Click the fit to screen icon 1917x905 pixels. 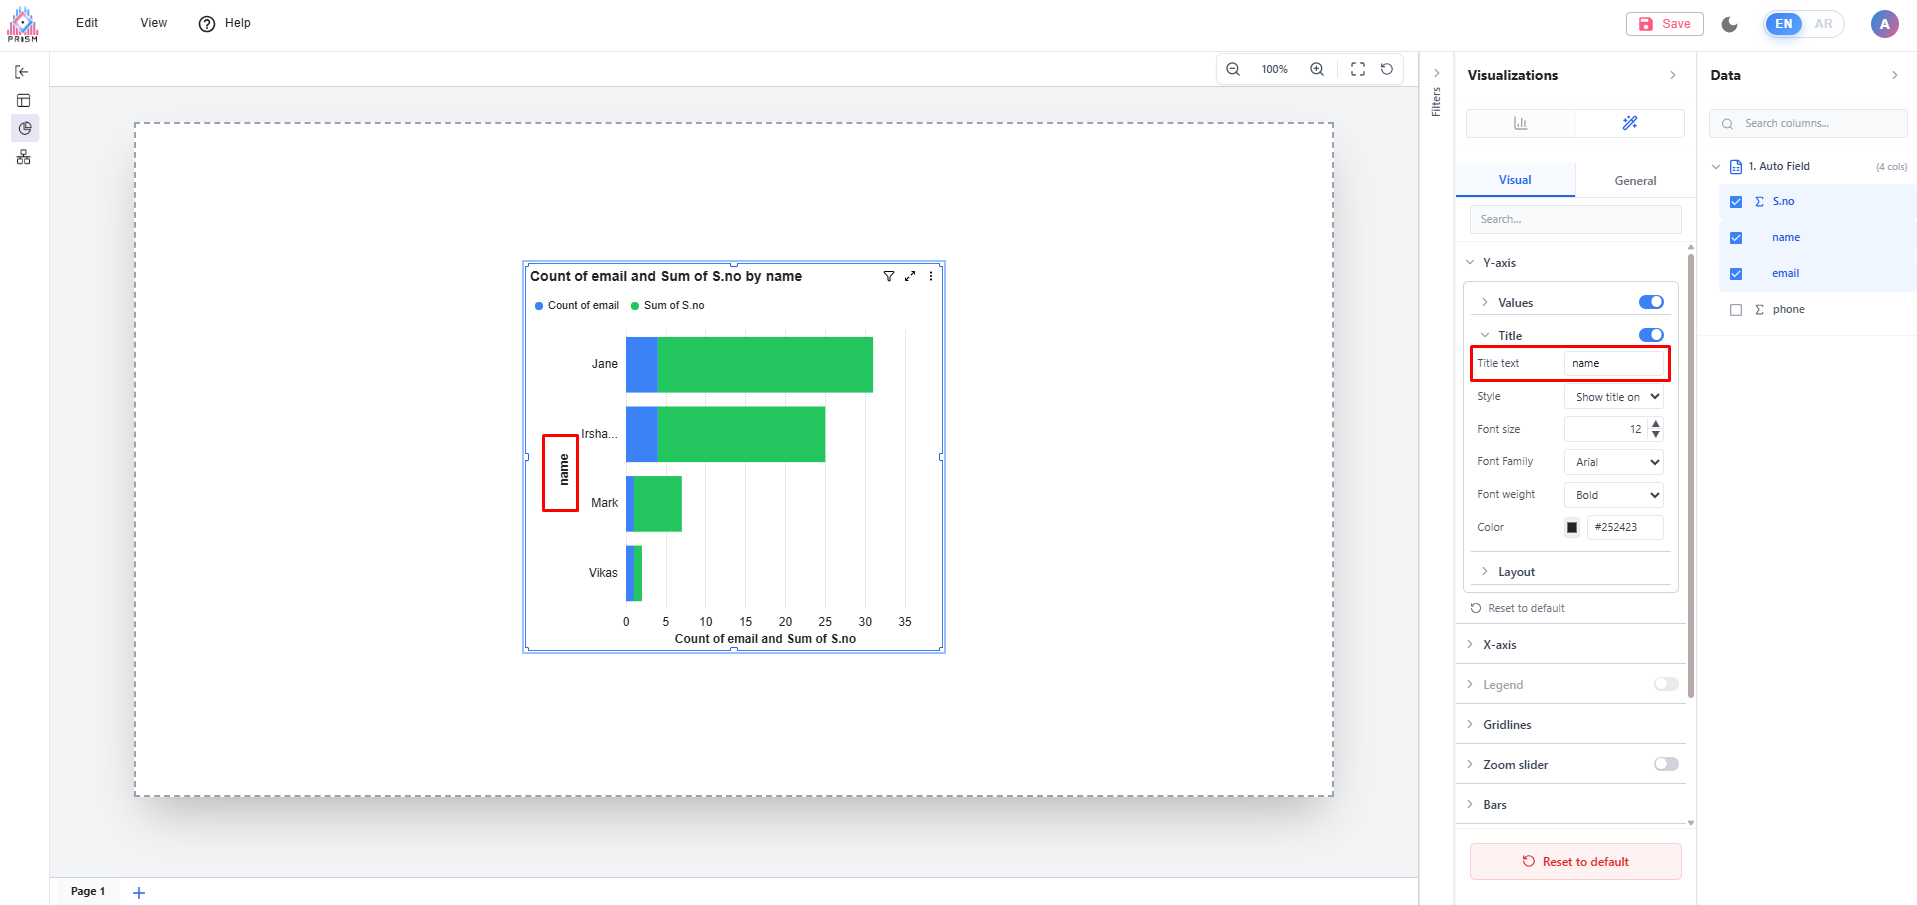click(1357, 69)
